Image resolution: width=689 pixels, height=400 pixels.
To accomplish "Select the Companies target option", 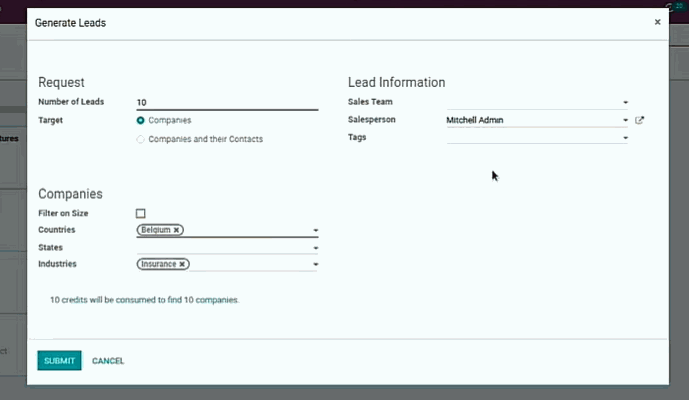I will coord(141,121).
